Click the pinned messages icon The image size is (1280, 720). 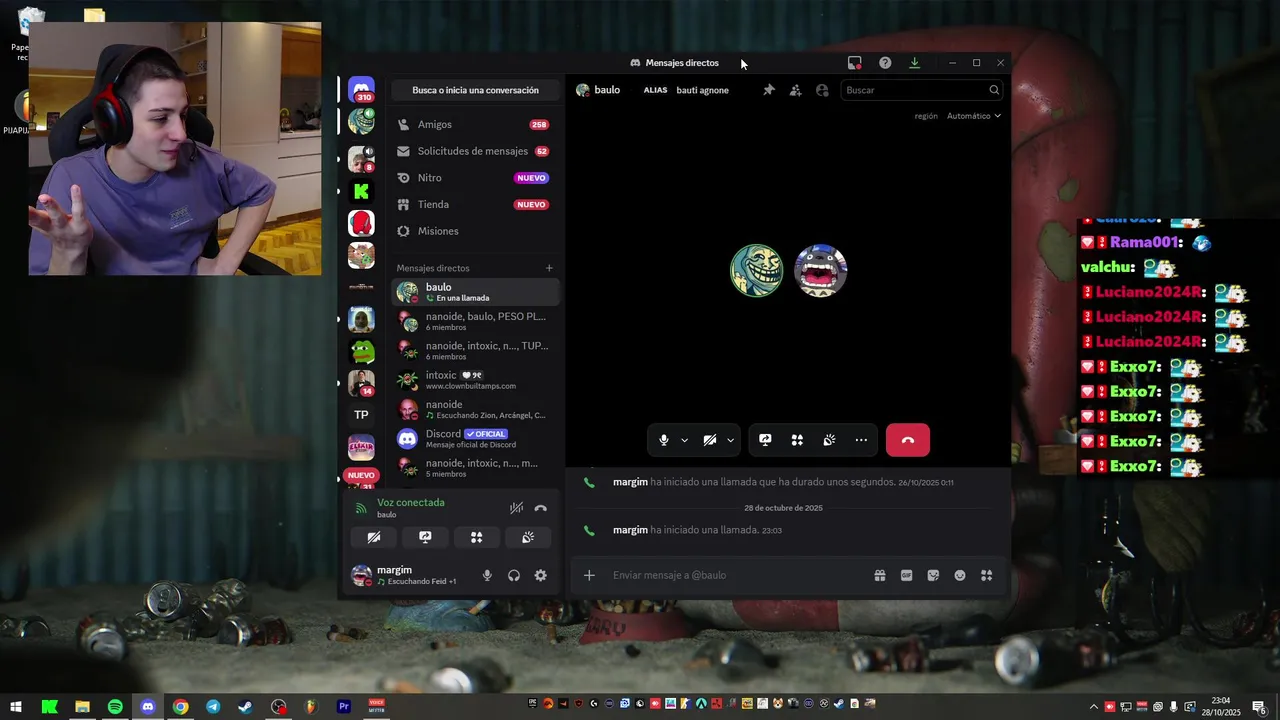point(769,90)
